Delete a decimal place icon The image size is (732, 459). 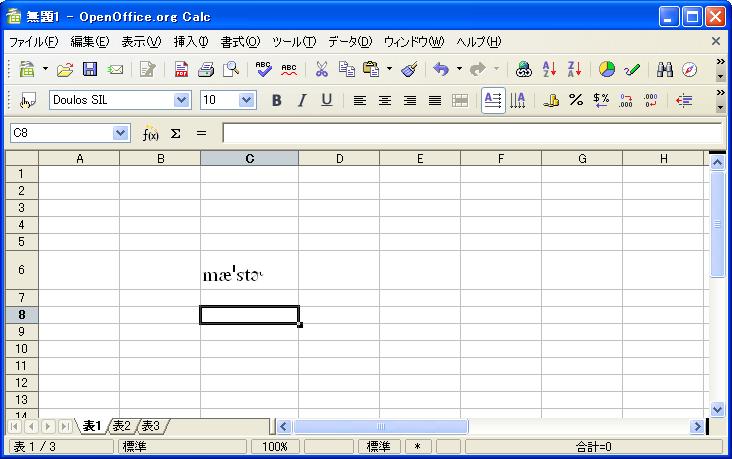(651, 100)
